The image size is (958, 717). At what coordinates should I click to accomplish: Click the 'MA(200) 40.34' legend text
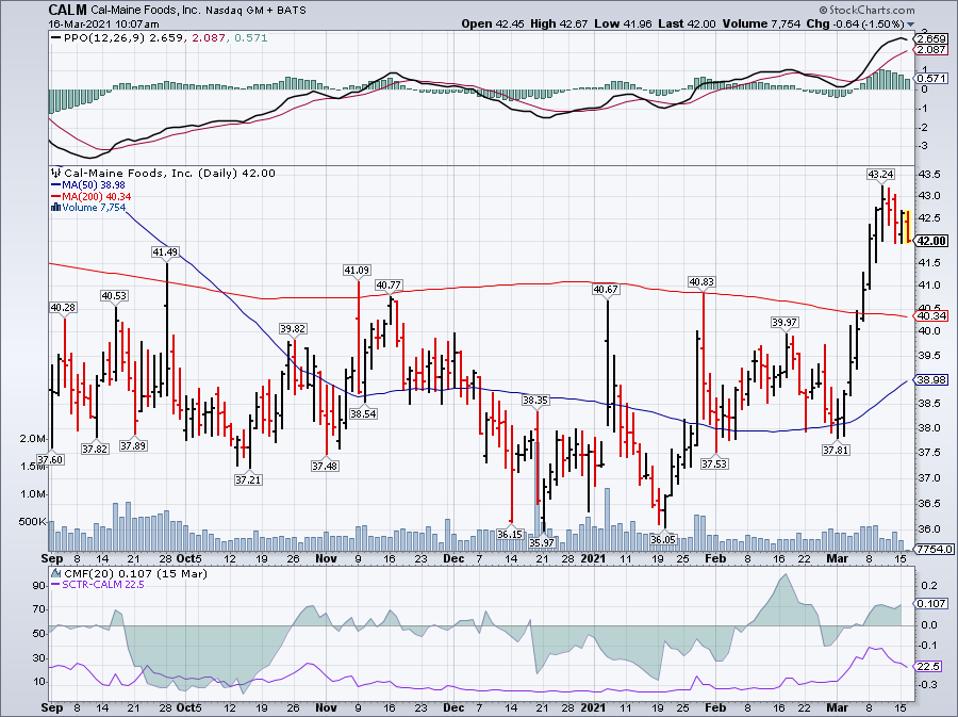pyautogui.click(x=97, y=196)
